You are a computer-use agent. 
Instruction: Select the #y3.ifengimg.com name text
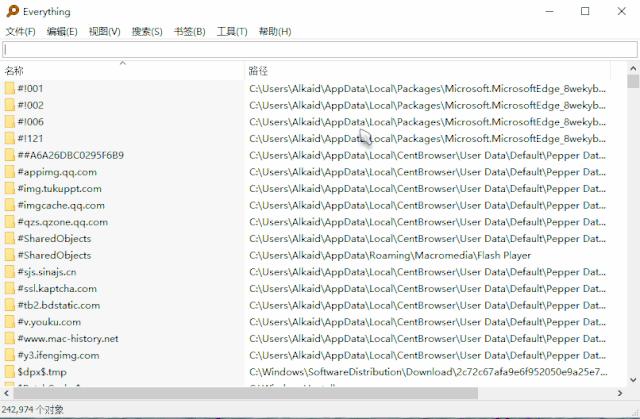click(58, 355)
